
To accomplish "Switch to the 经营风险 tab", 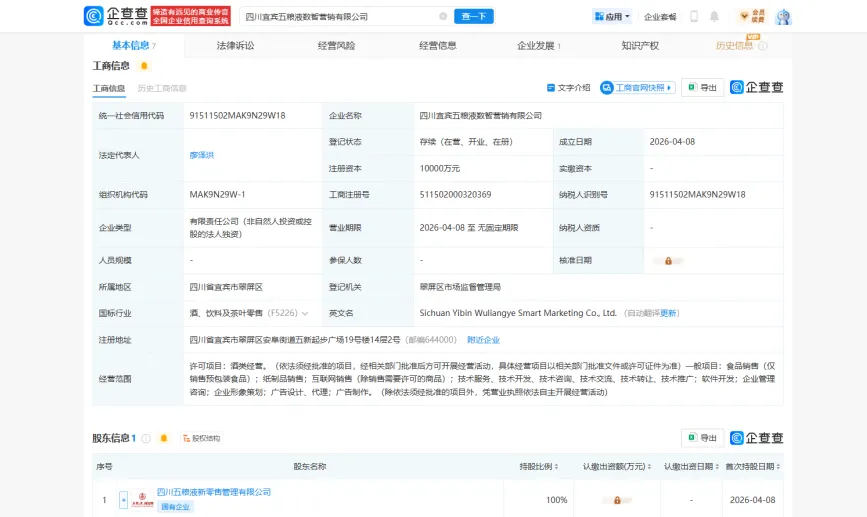I will coord(336,45).
